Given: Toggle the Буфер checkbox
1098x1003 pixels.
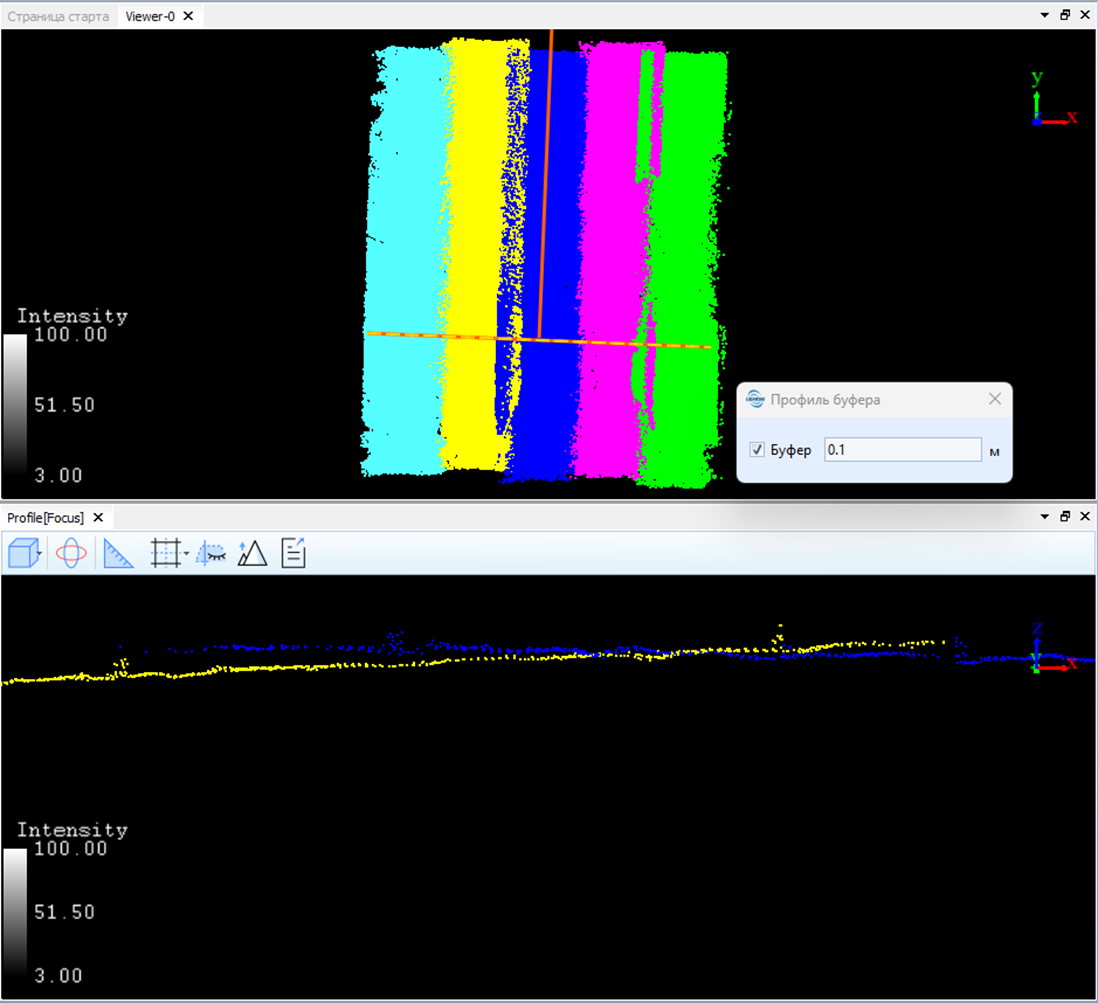Looking at the screenshot, I should [x=757, y=450].
